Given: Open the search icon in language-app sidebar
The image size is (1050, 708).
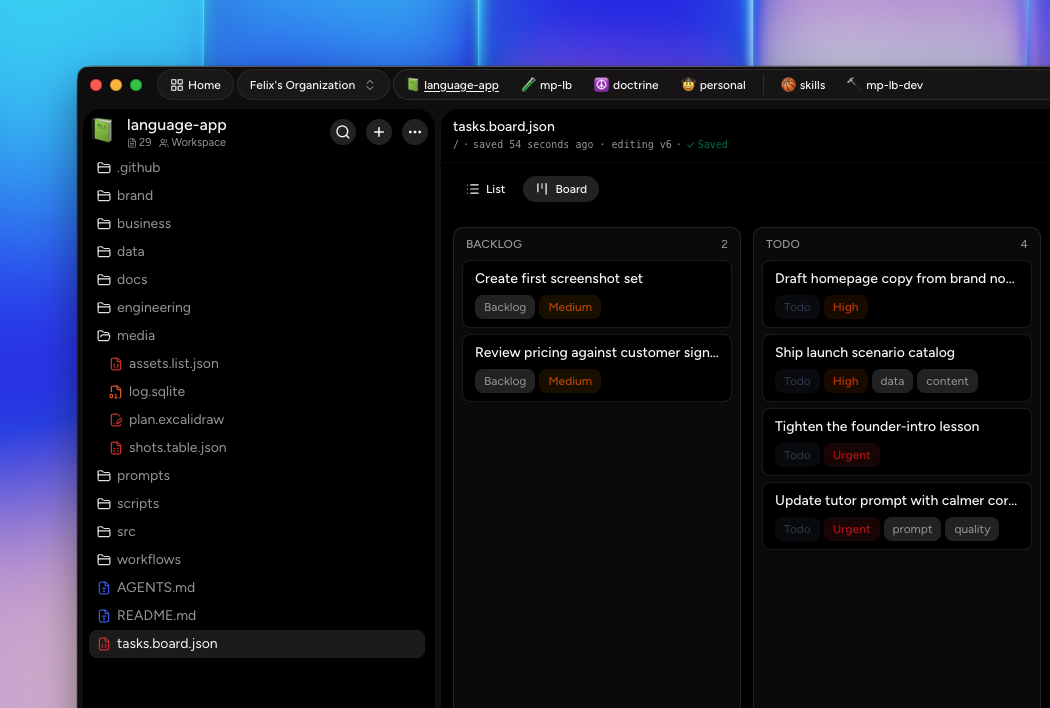Looking at the screenshot, I should click(x=343, y=132).
